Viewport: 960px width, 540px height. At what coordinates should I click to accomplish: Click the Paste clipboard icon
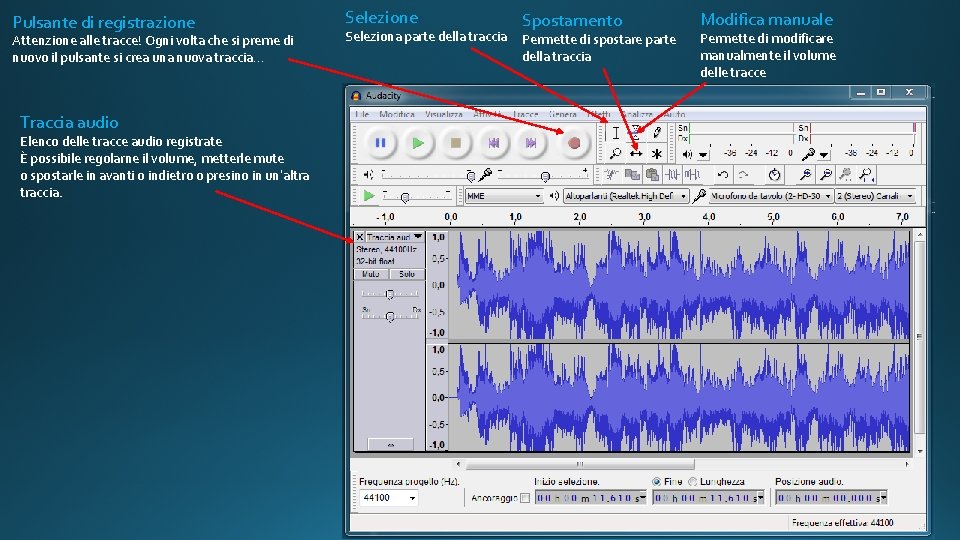coord(653,175)
